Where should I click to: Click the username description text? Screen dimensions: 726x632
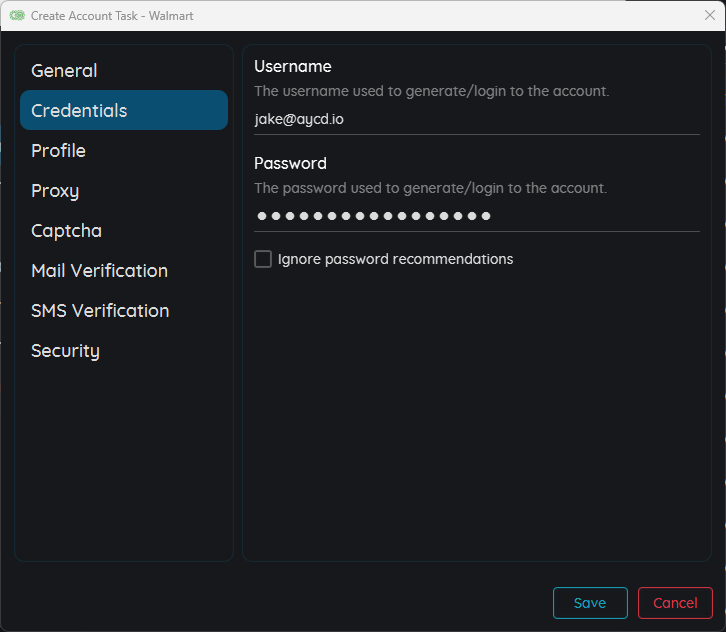[x=431, y=91]
